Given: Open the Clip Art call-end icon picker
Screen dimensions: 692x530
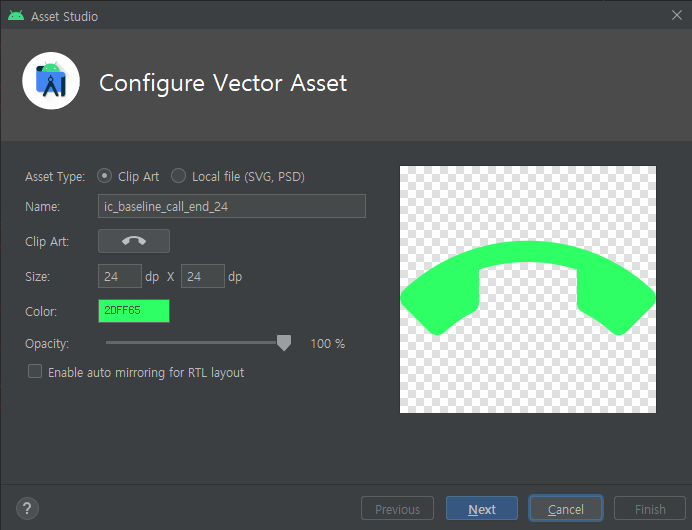Looking at the screenshot, I should (134, 241).
